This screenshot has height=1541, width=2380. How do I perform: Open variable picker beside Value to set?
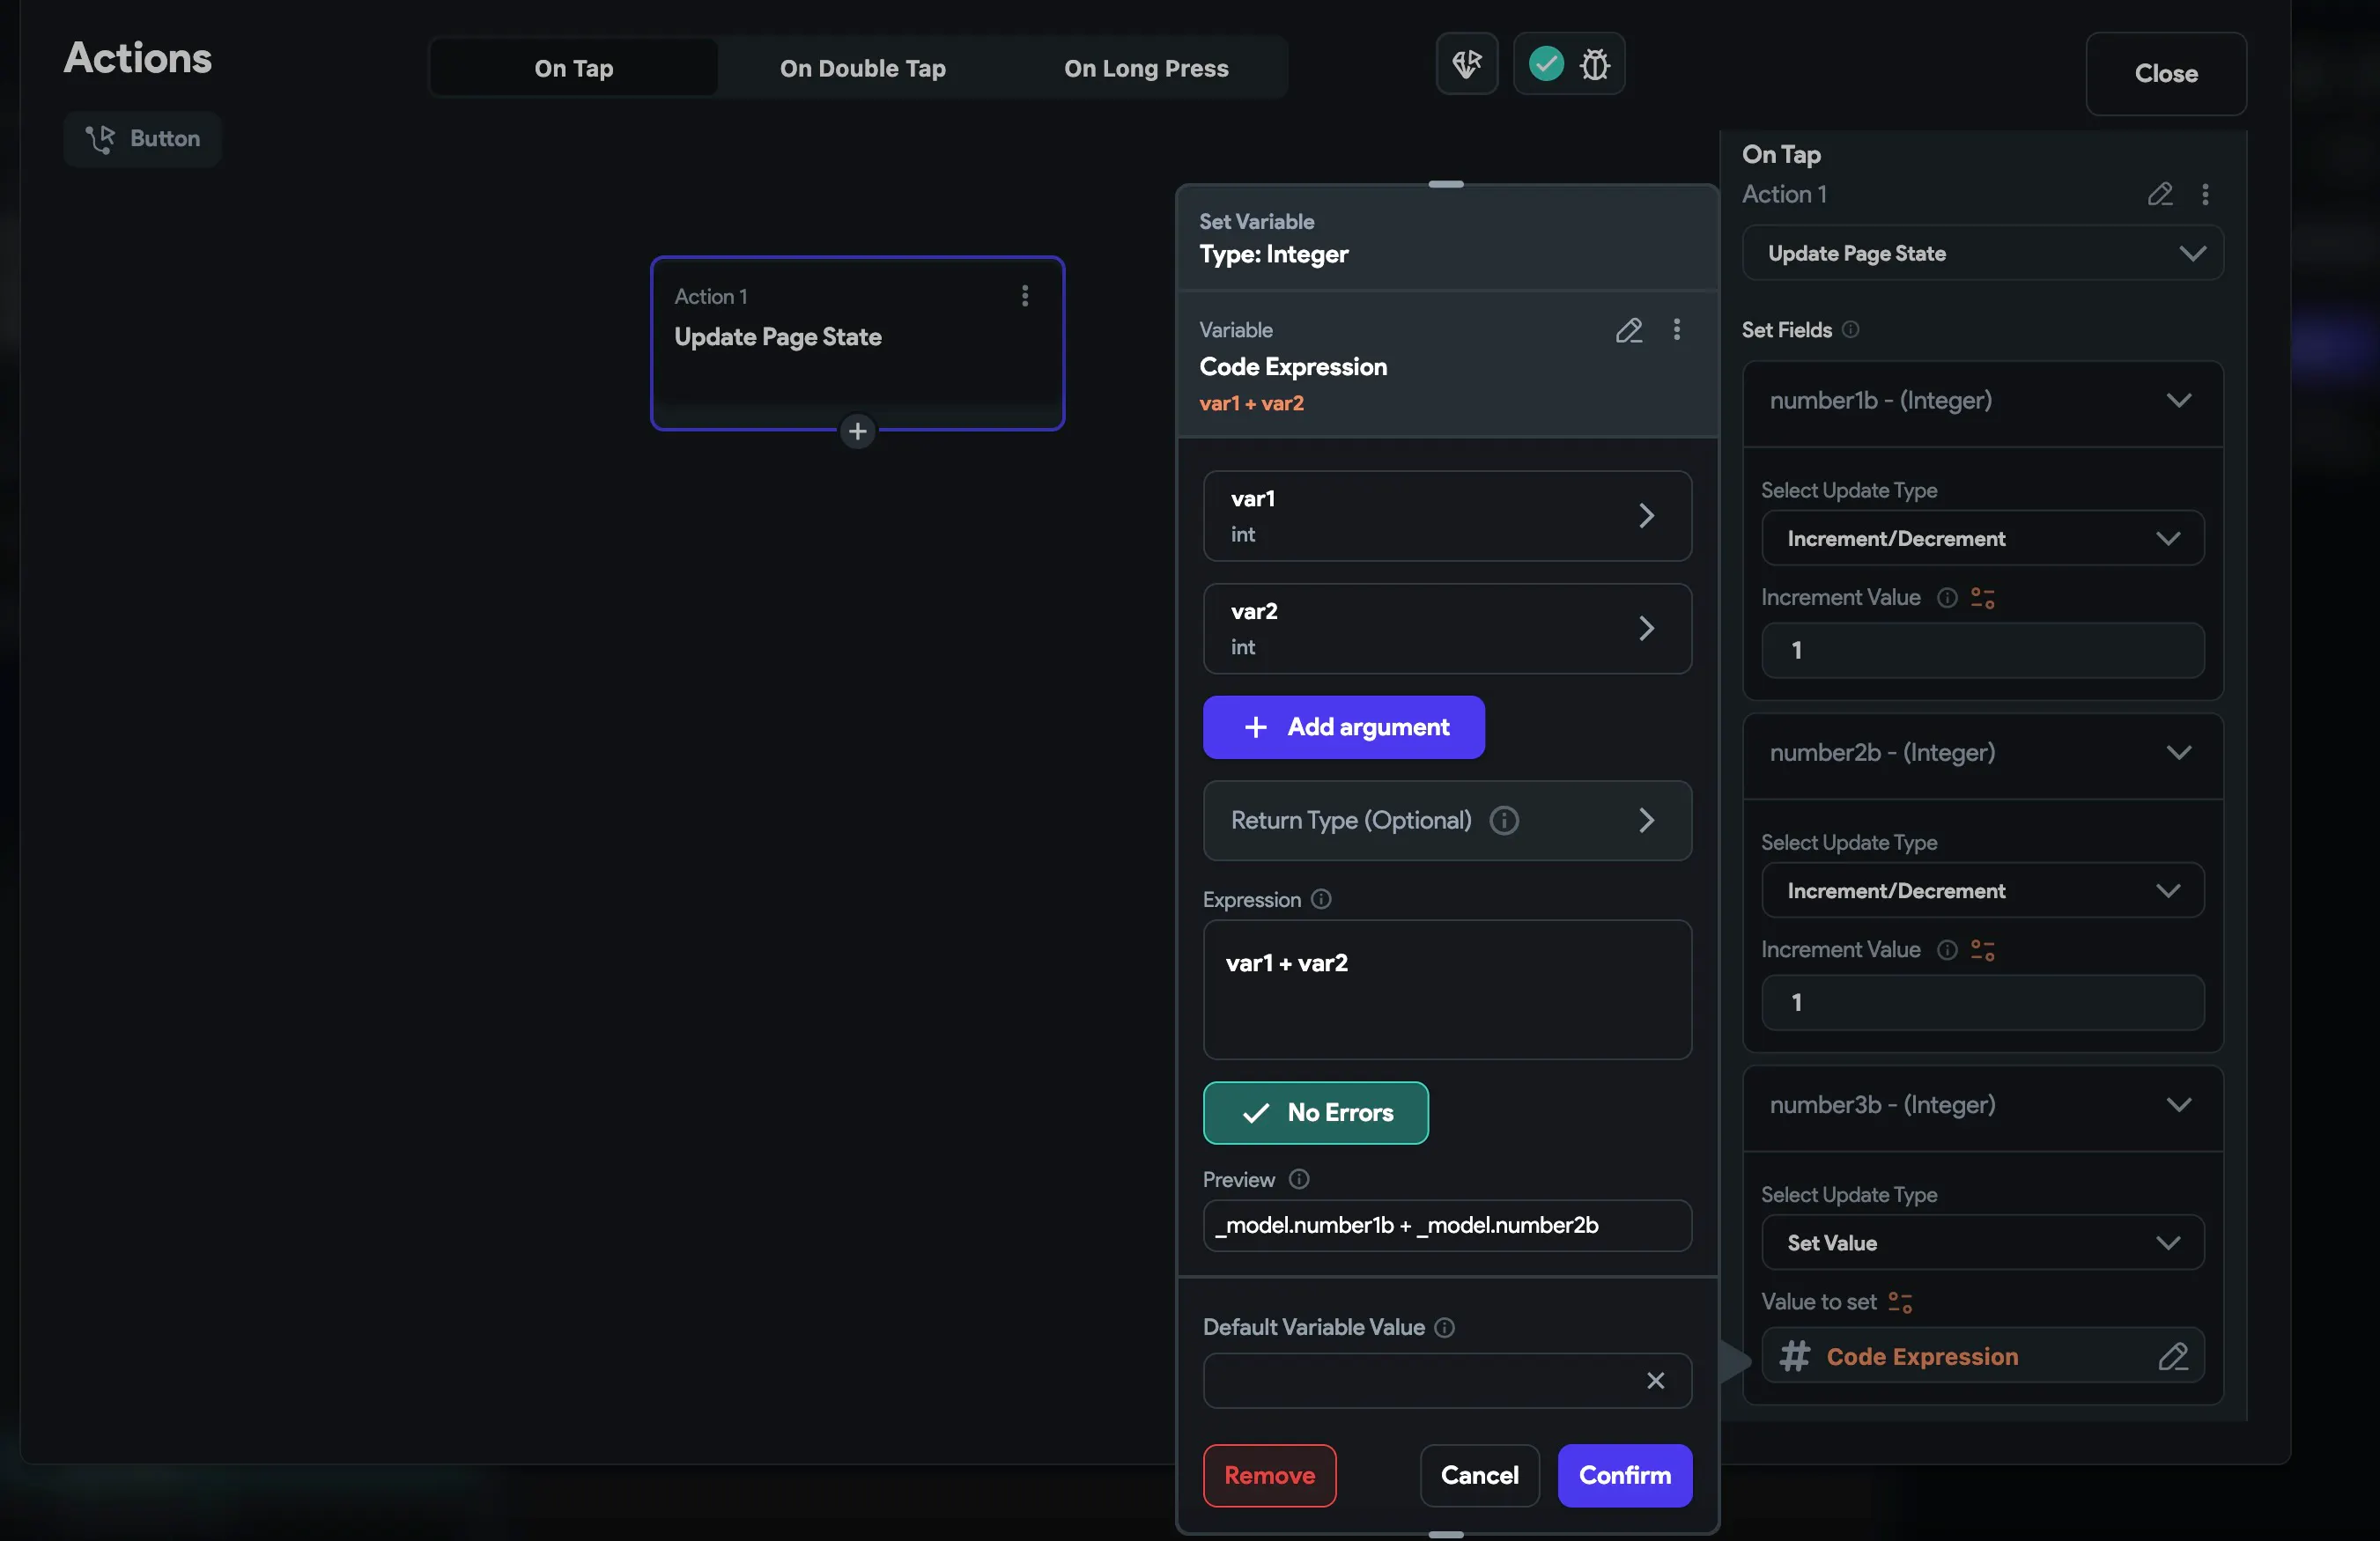(x=1899, y=1302)
